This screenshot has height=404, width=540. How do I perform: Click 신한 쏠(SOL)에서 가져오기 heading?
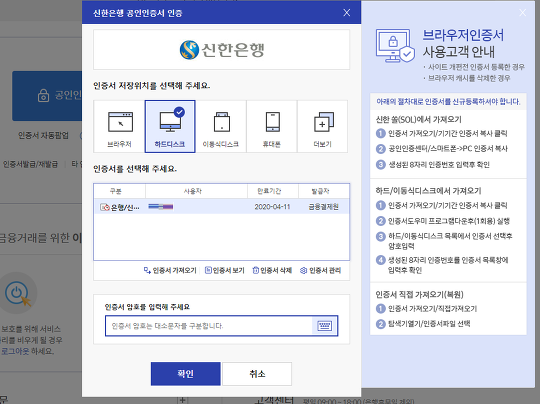tap(418, 120)
